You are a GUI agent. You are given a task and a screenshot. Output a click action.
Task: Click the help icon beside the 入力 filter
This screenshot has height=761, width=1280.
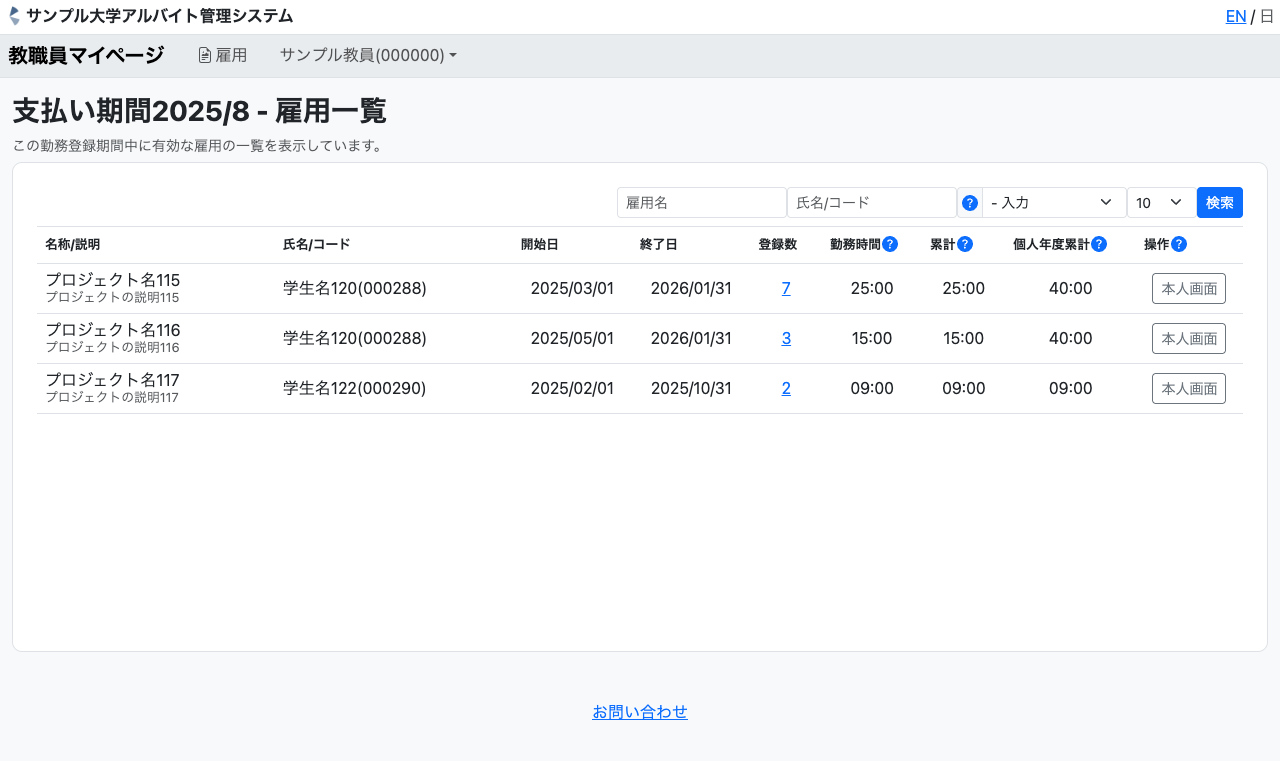[x=970, y=203]
